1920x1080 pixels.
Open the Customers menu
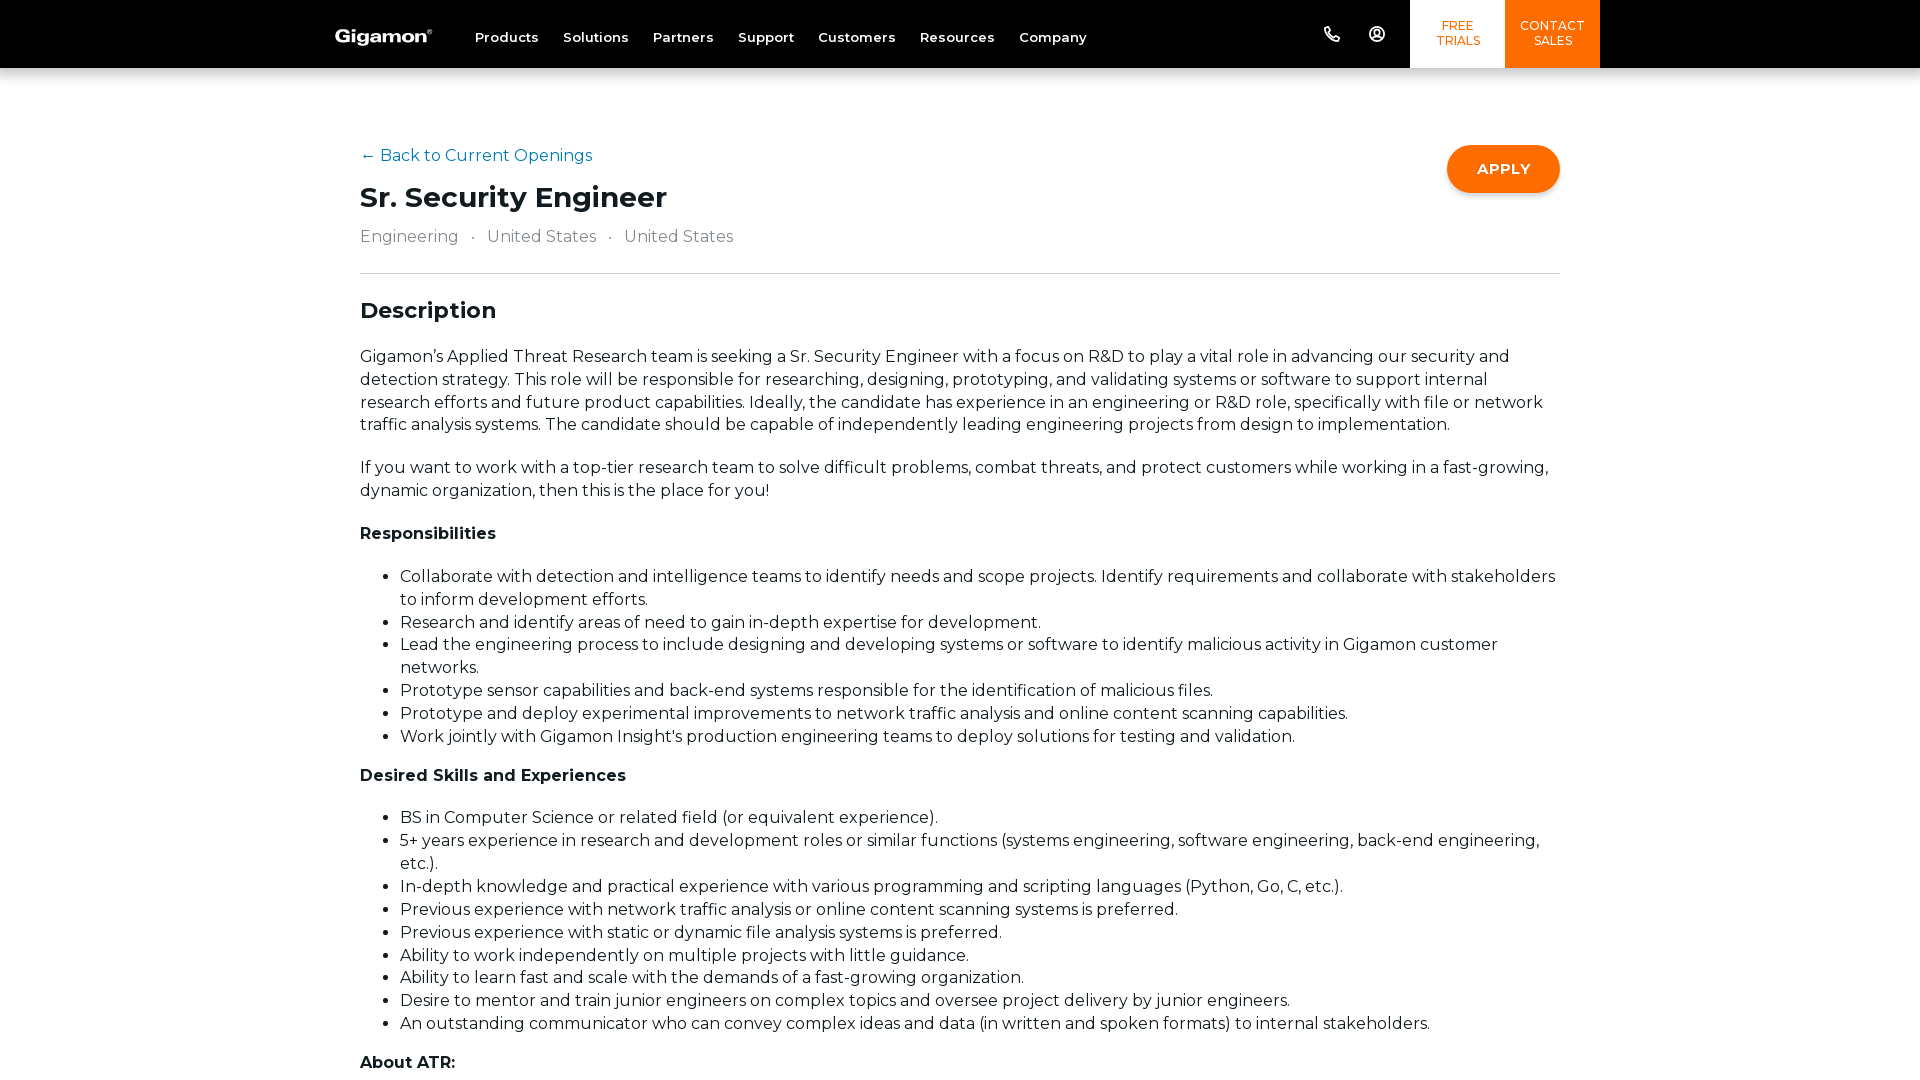856,37
